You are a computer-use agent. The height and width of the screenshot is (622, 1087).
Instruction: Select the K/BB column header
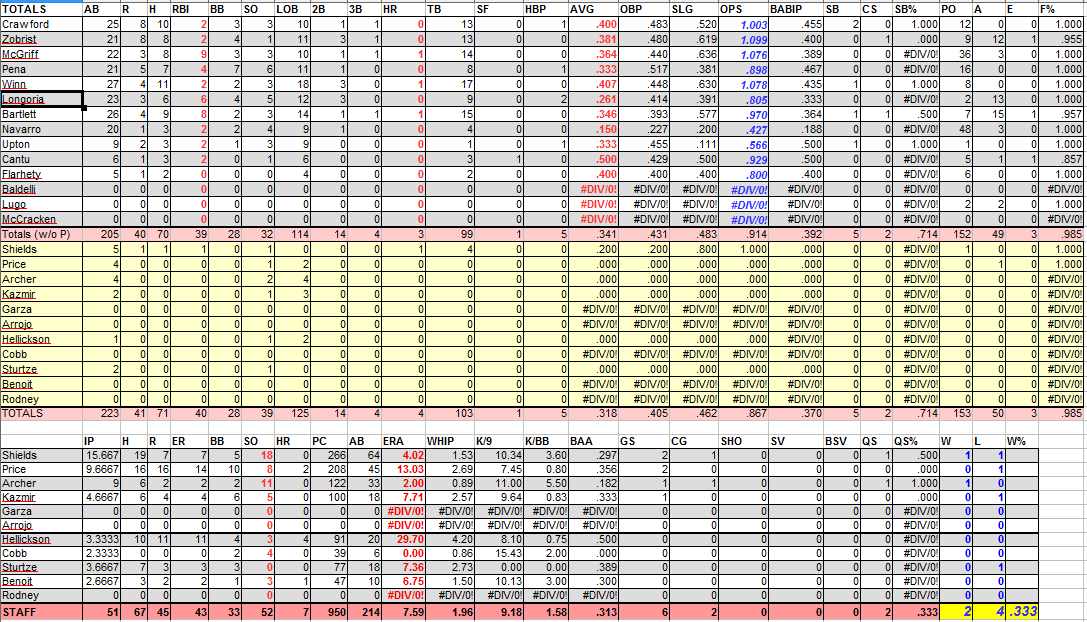546,441
